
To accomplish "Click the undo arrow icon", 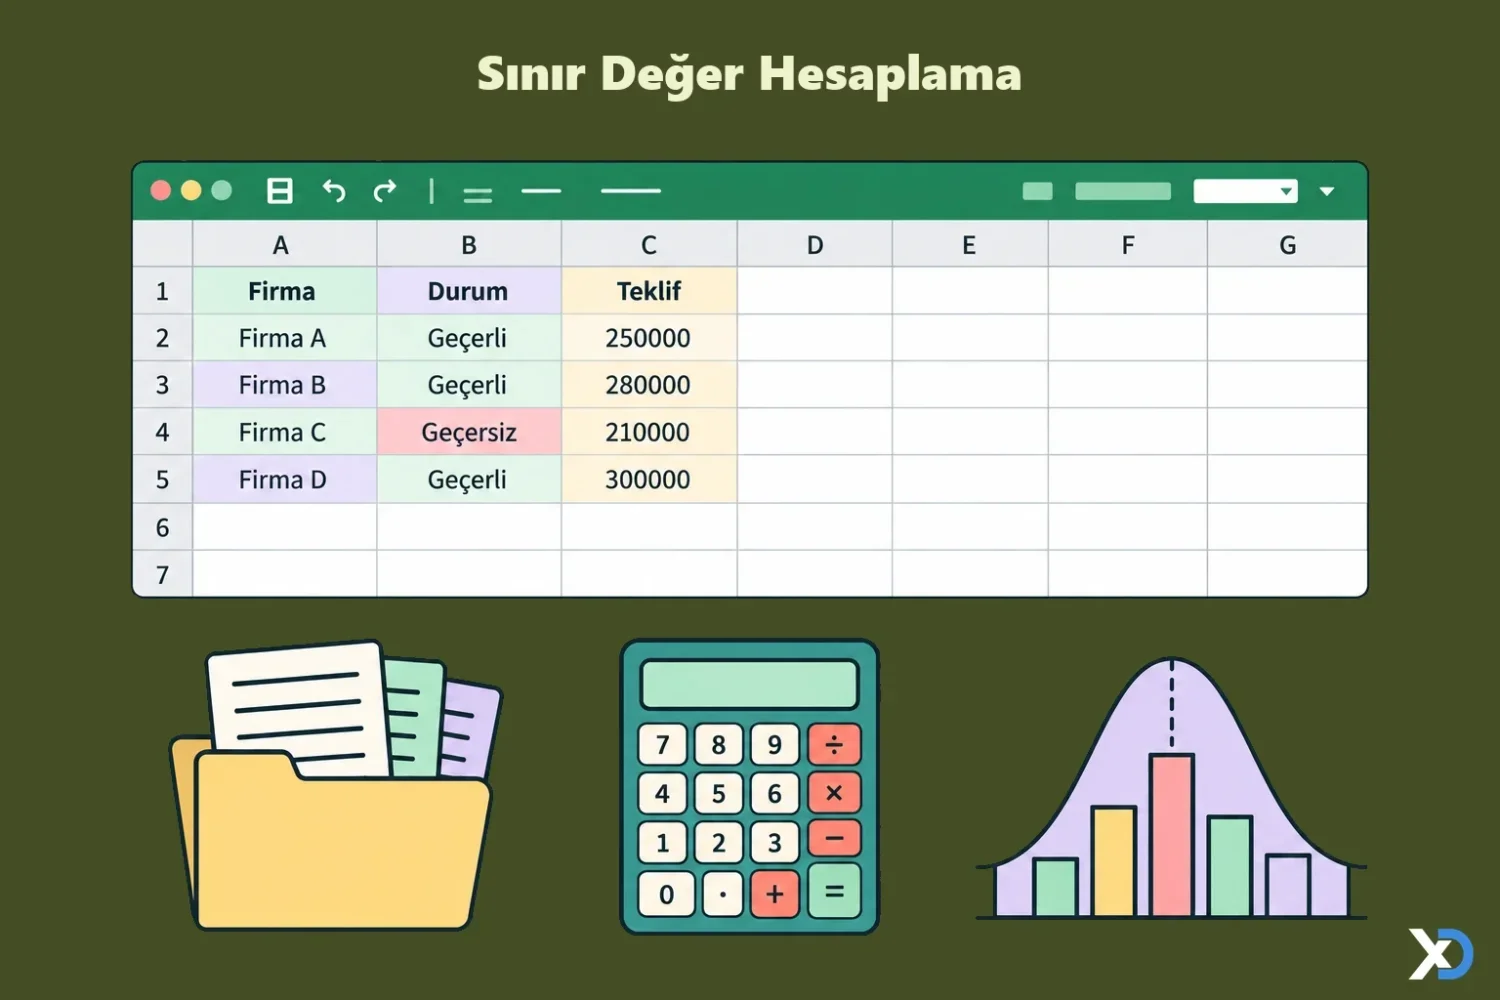I will click(334, 190).
